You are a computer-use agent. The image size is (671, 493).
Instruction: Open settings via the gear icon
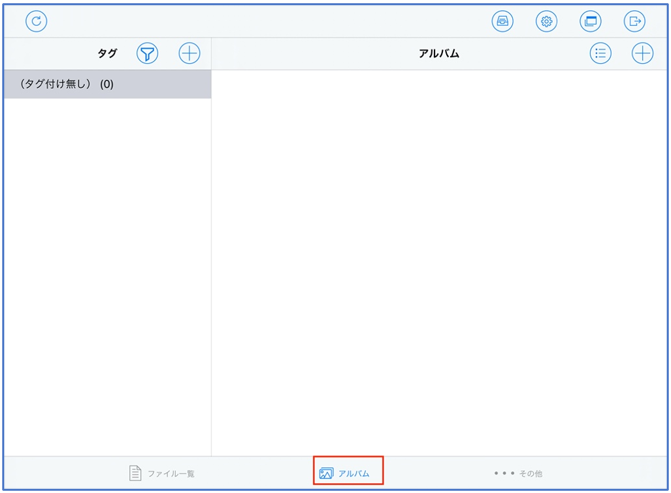click(x=546, y=21)
